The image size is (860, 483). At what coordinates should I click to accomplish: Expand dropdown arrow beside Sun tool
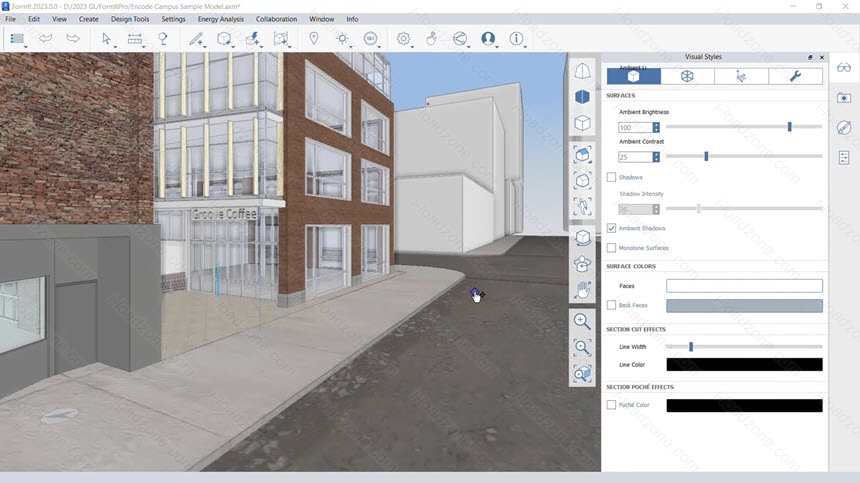pos(351,47)
